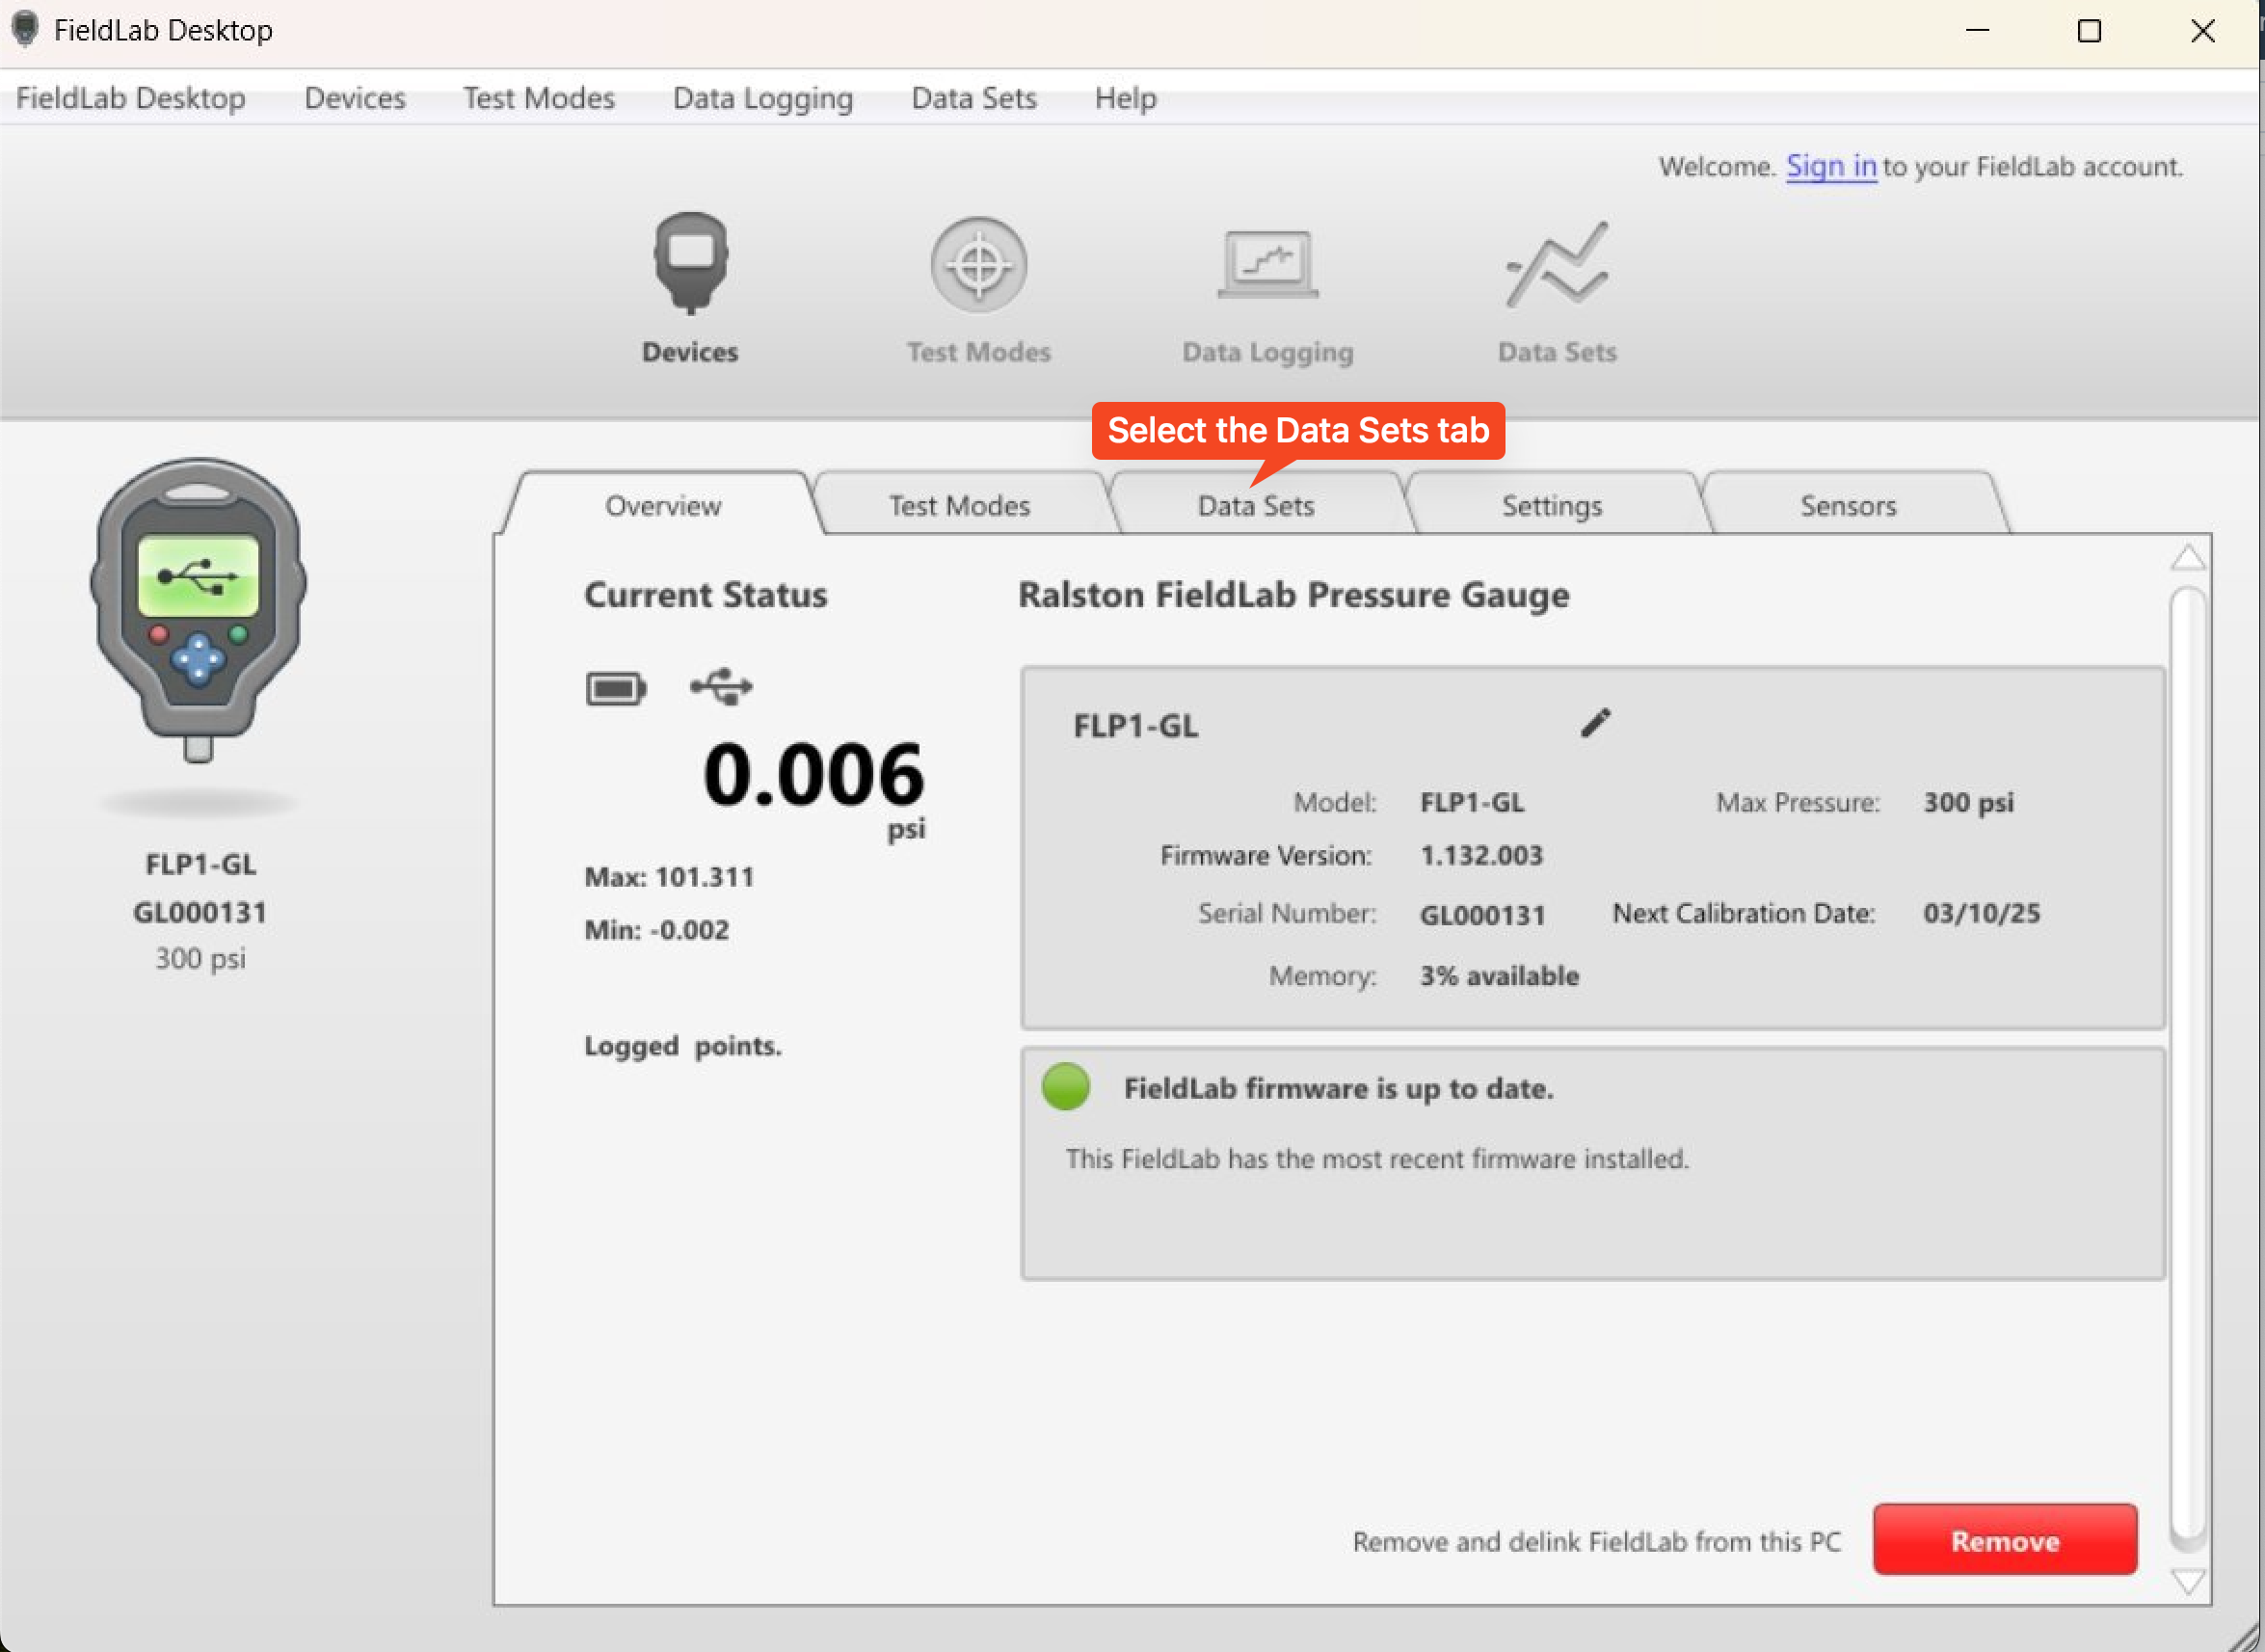This screenshot has height=1652, width=2265.
Task: Open the Devices menu in menu bar
Action: click(355, 98)
